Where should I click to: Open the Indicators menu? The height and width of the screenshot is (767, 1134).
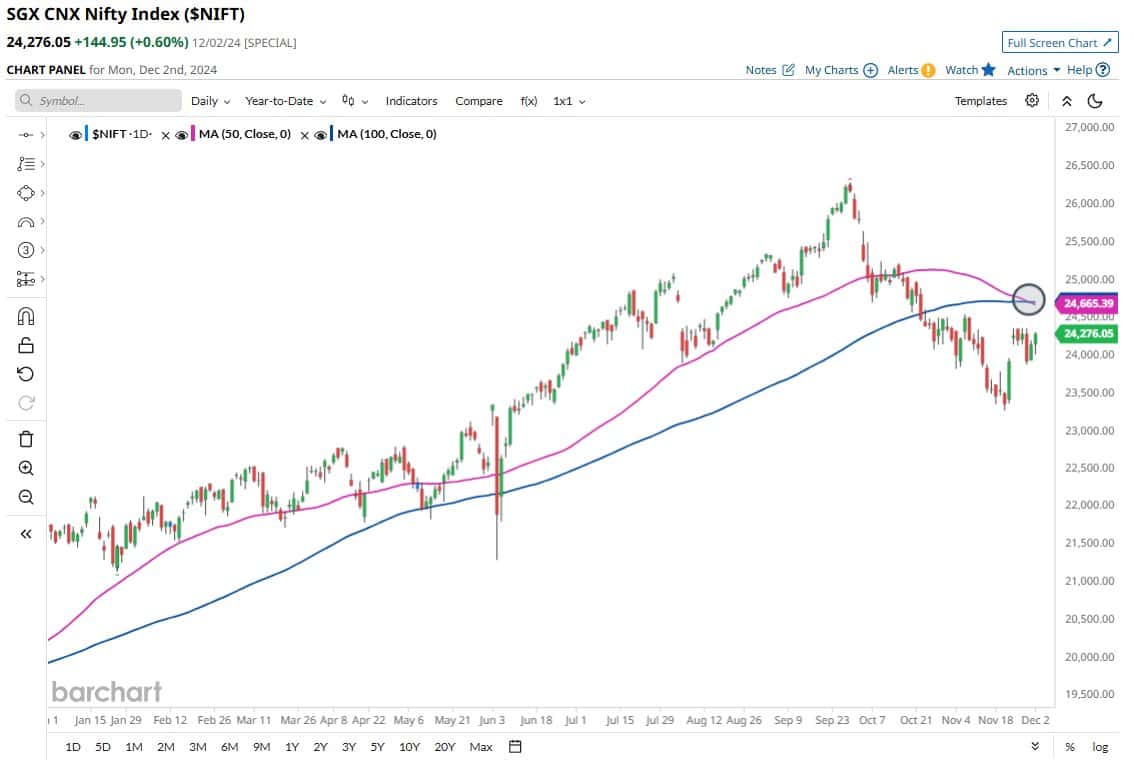tap(412, 101)
